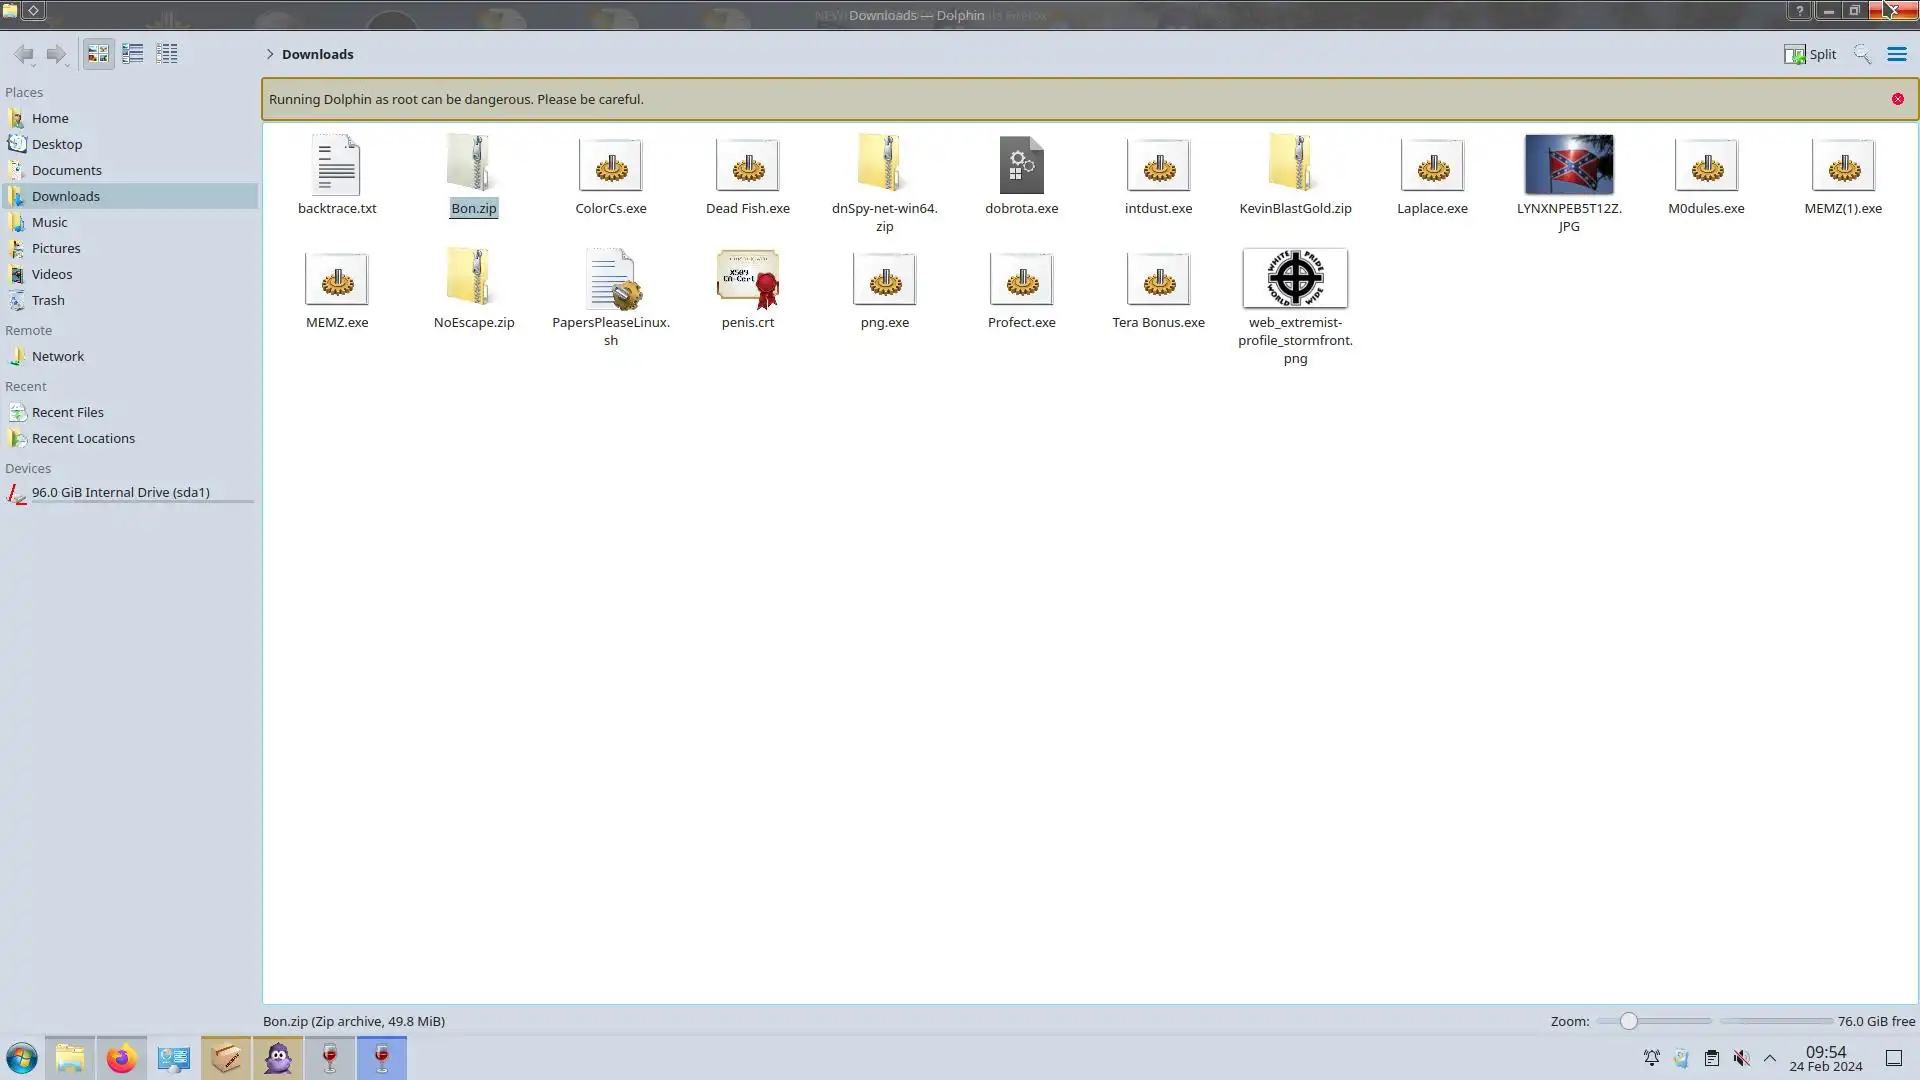1920x1080 pixels.
Task: Toggle Split view
Action: point(1810,54)
